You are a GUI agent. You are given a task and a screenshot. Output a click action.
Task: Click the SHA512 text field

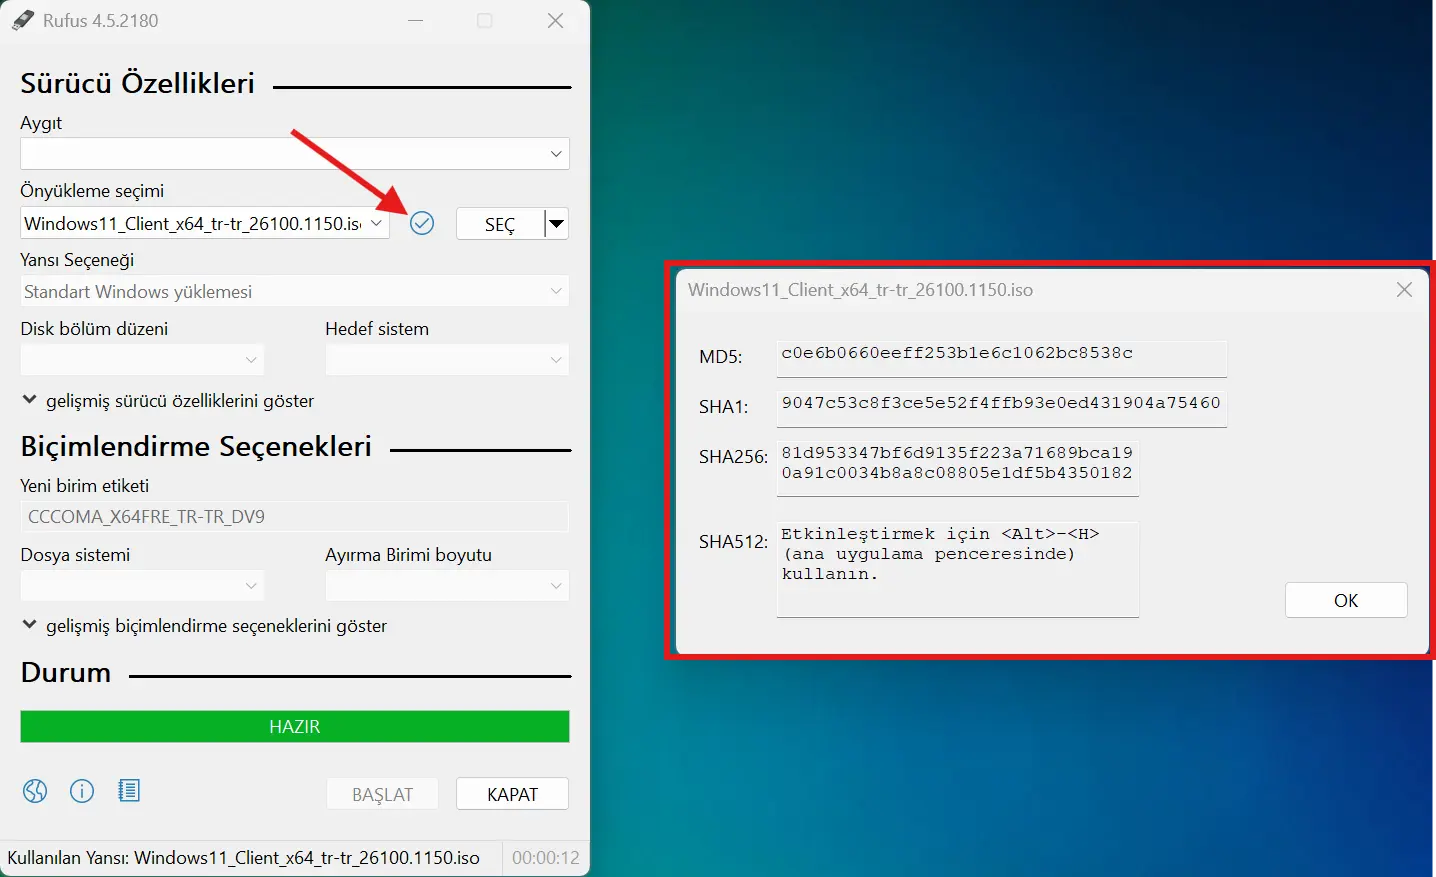pos(958,569)
